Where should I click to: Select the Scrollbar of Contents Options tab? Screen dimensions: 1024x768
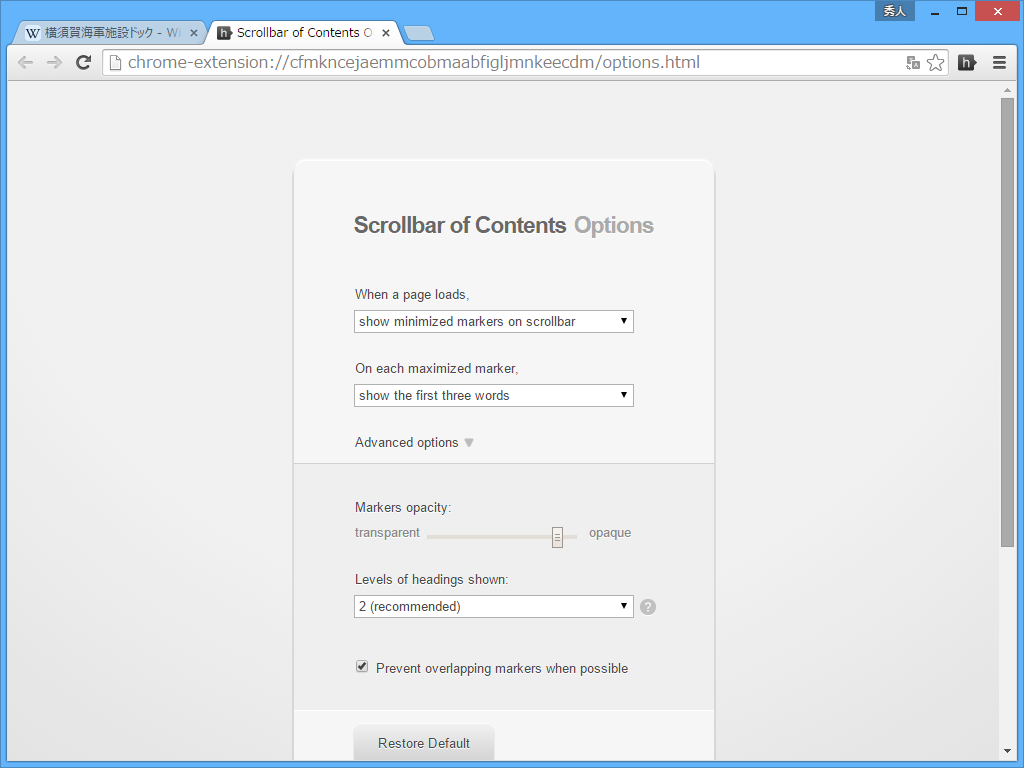click(304, 33)
